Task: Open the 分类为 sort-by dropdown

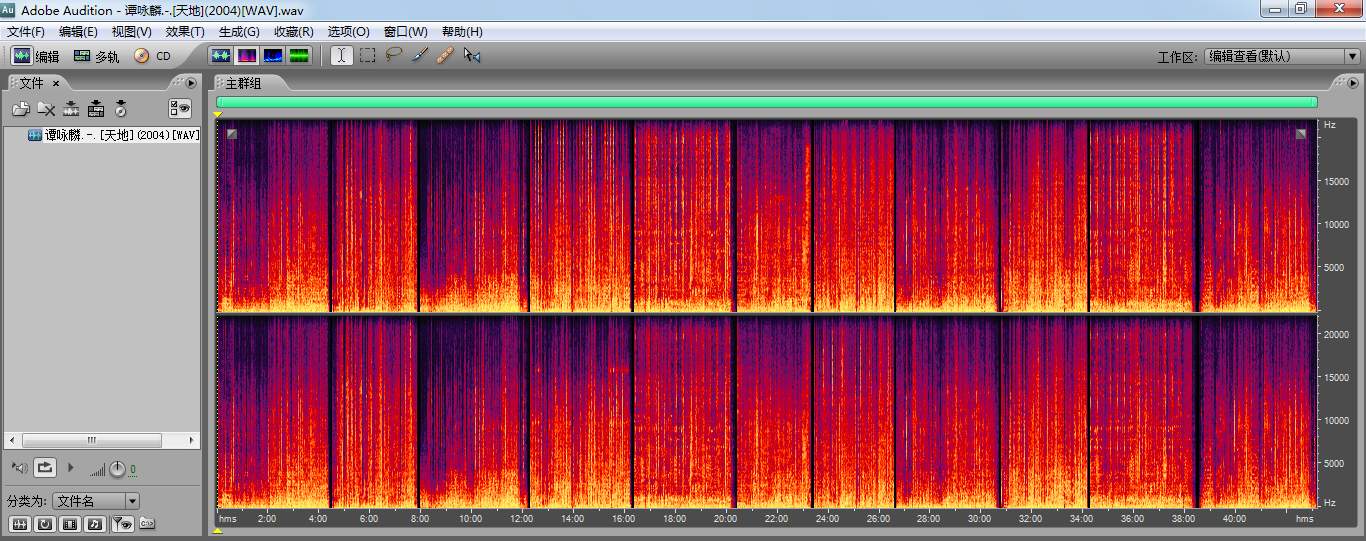Action: (95, 501)
